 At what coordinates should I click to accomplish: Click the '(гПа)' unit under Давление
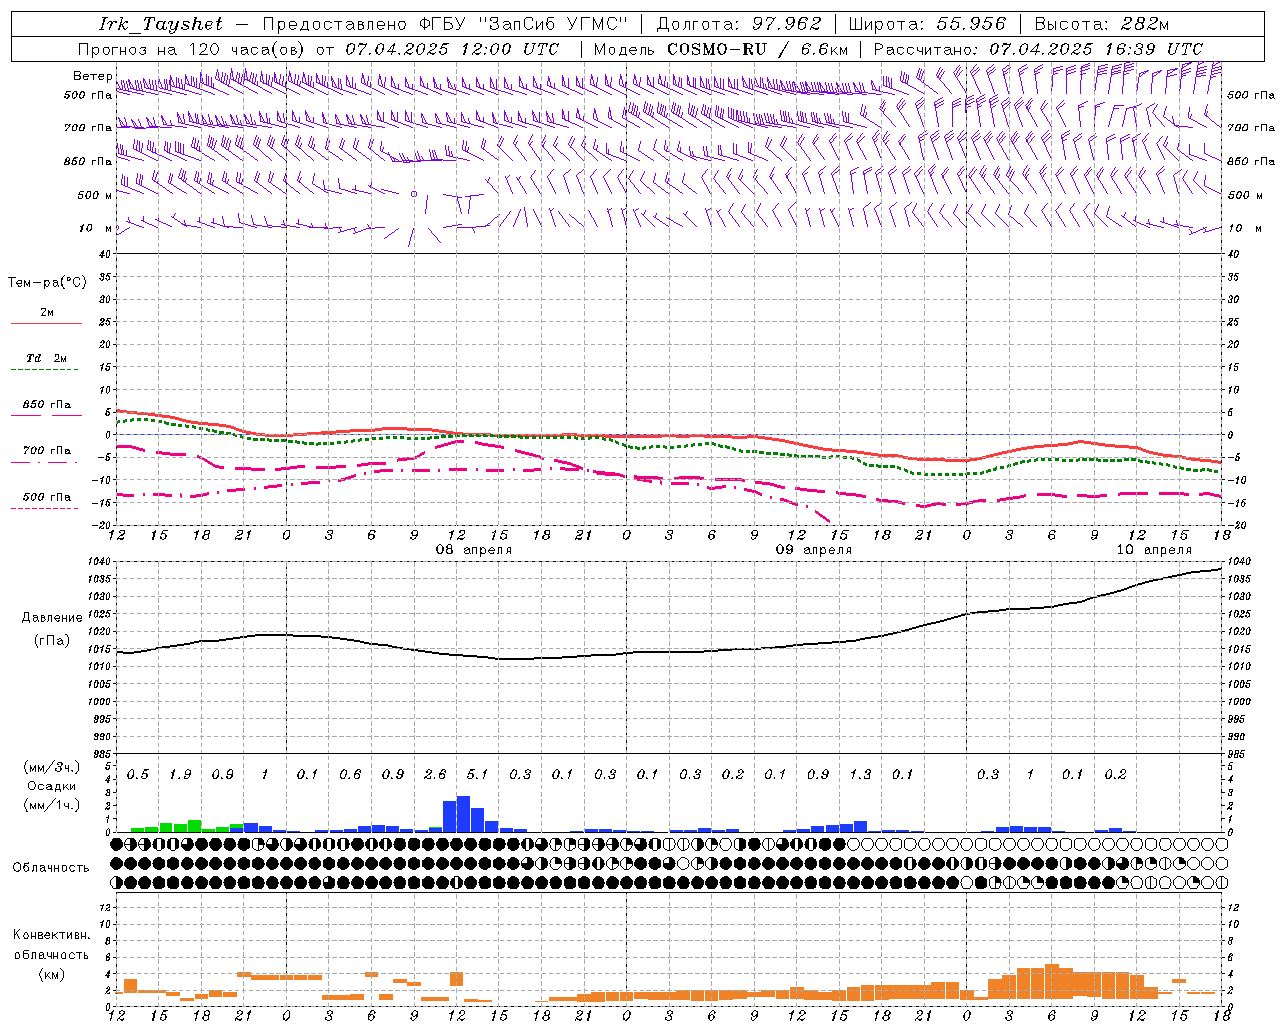[x=52, y=641]
